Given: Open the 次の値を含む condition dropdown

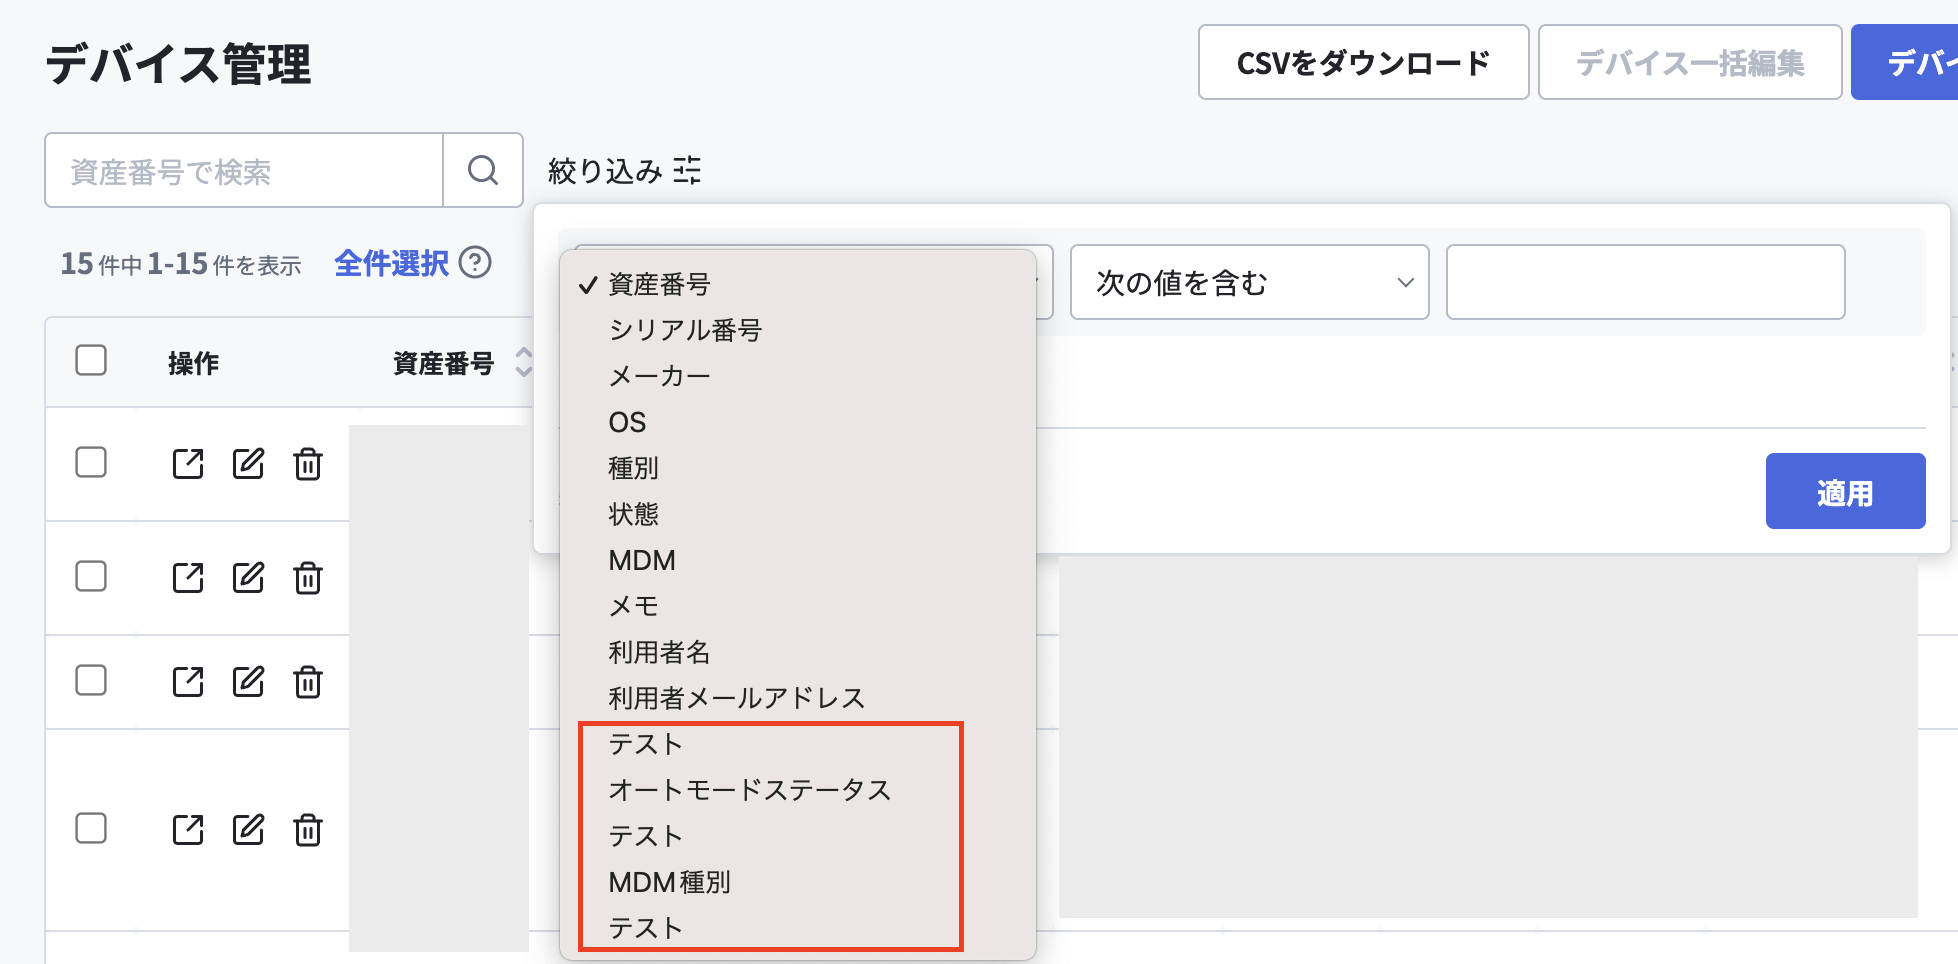Looking at the screenshot, I should click(x=1249, y=282).
